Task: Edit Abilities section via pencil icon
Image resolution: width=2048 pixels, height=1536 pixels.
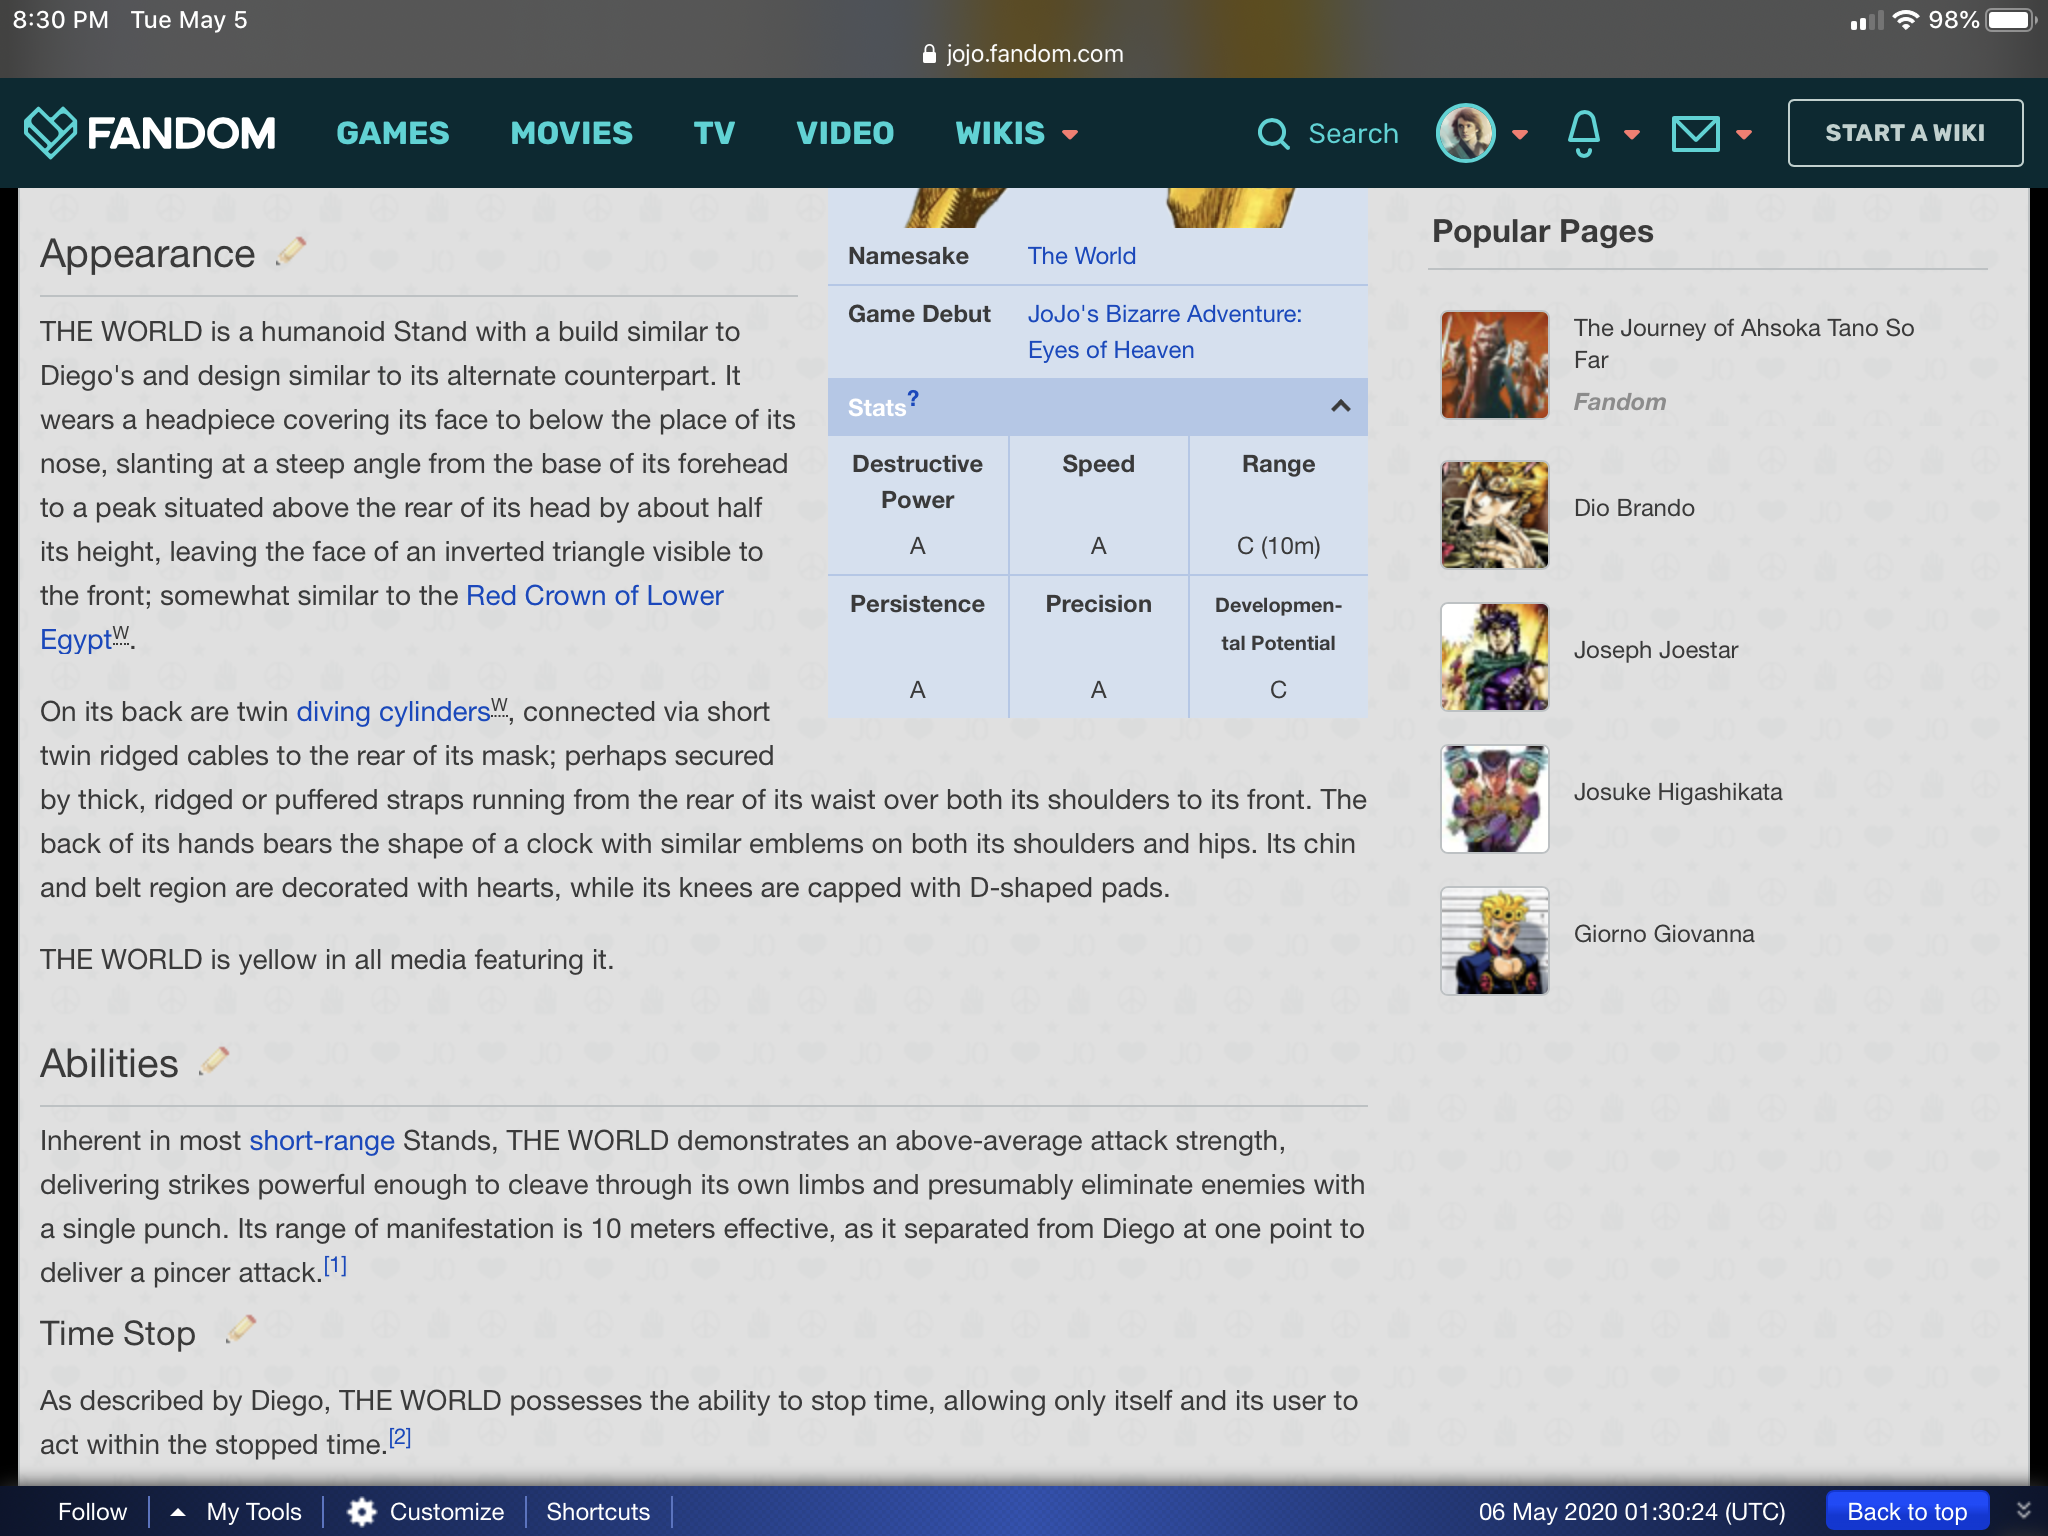Action: pos(214,1061)
